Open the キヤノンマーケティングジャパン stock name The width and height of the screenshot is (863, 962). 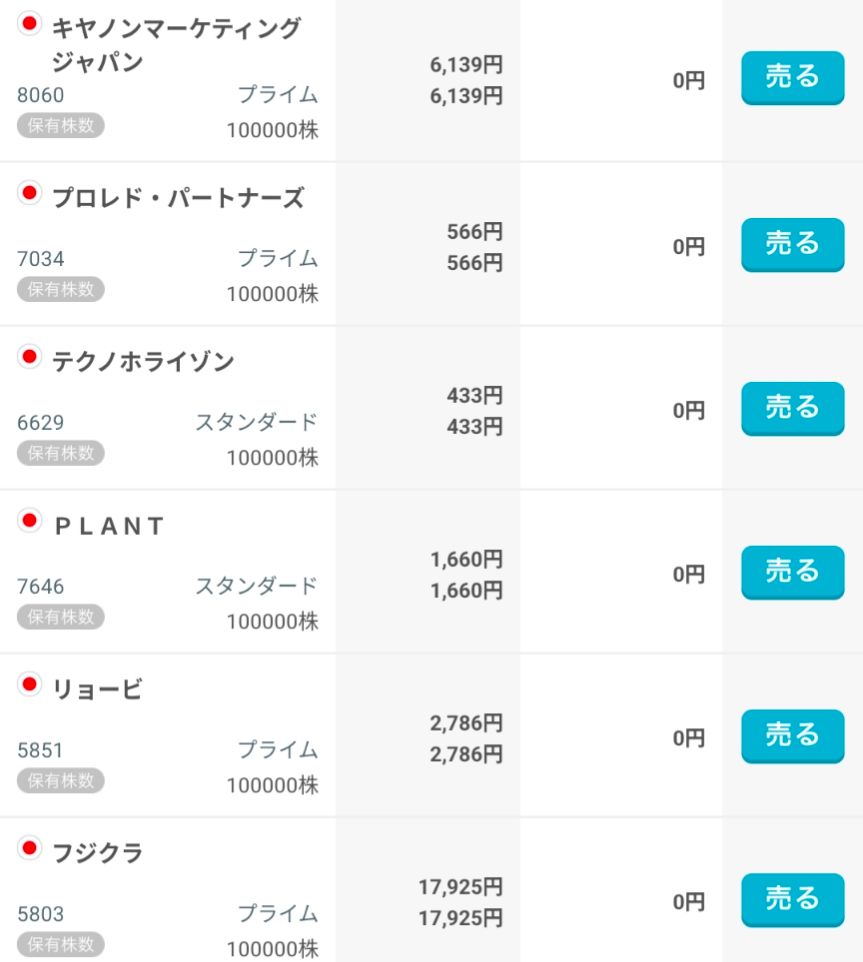click(x=176, y=45)
